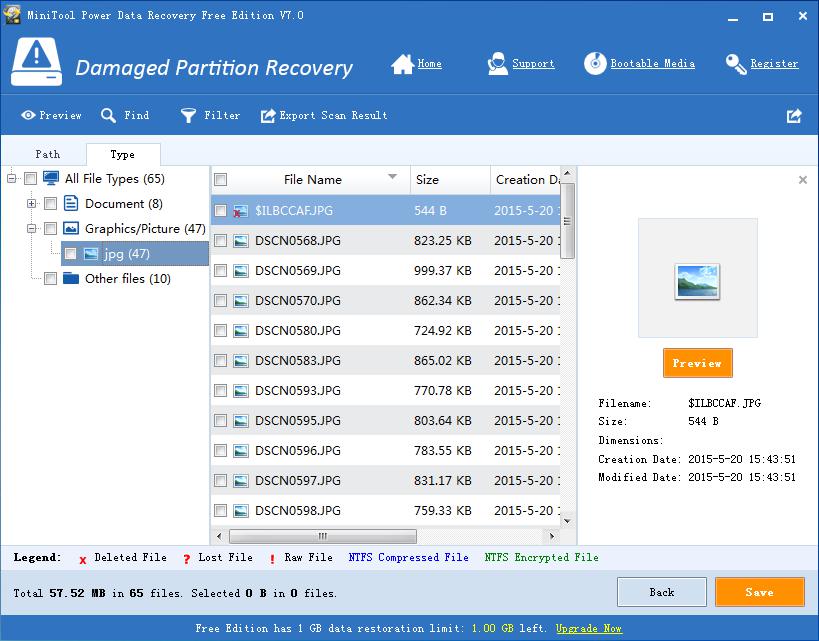Click the image icon of DSCN0596.JPG
Viewport: 819px width, 641px height.
click(x=241, y=451)
